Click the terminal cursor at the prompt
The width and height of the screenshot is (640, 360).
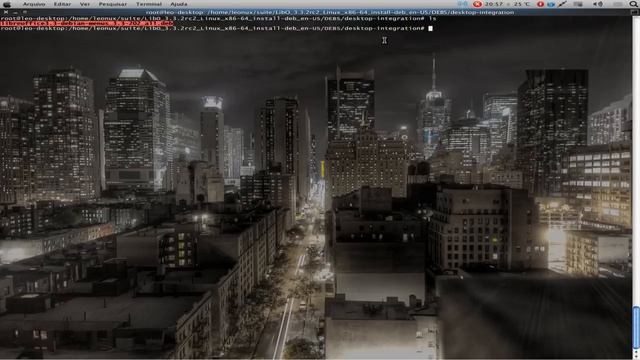pos(430,28)
